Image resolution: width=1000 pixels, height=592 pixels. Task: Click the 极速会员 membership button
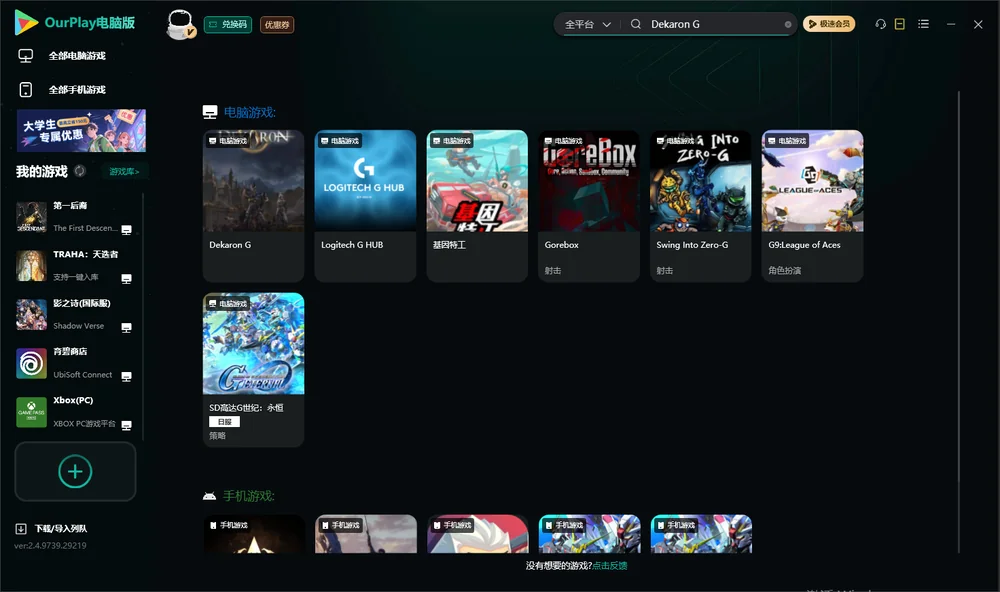click(x=829, y=24)
